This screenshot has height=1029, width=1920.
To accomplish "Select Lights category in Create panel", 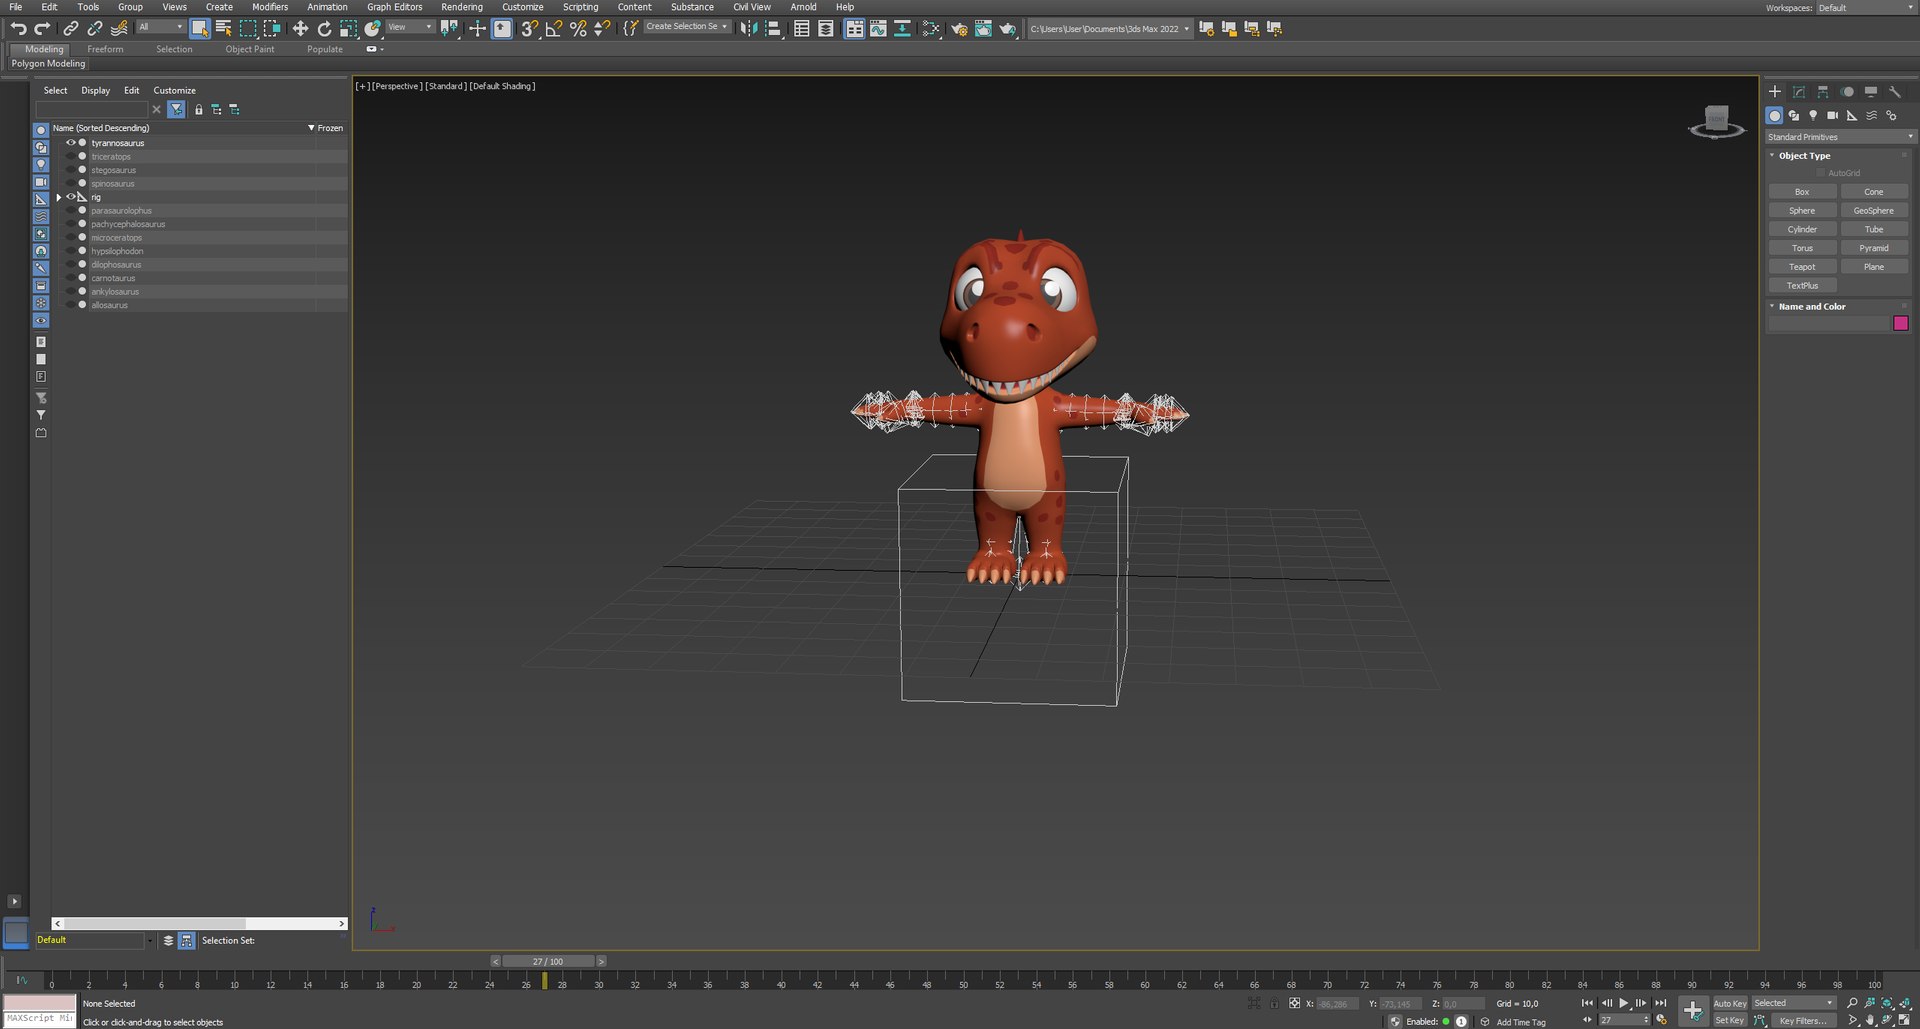I will click(1813, 116).
